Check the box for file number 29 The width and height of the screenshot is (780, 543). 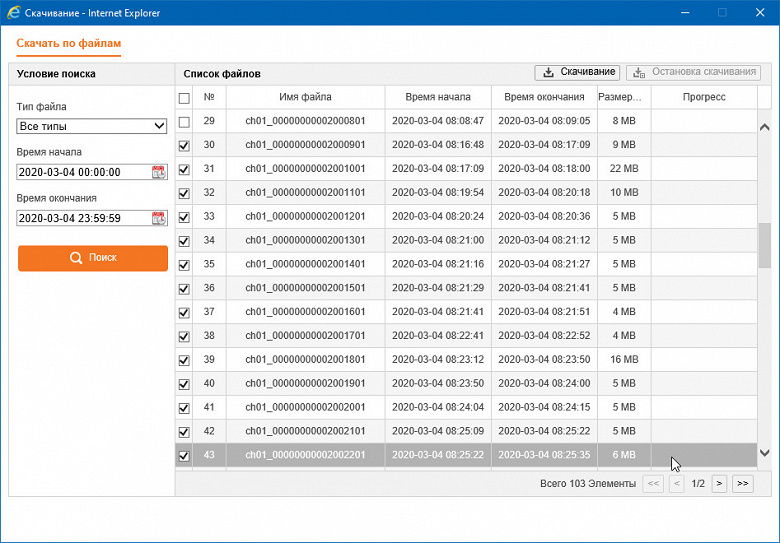[x=184, y=122]
